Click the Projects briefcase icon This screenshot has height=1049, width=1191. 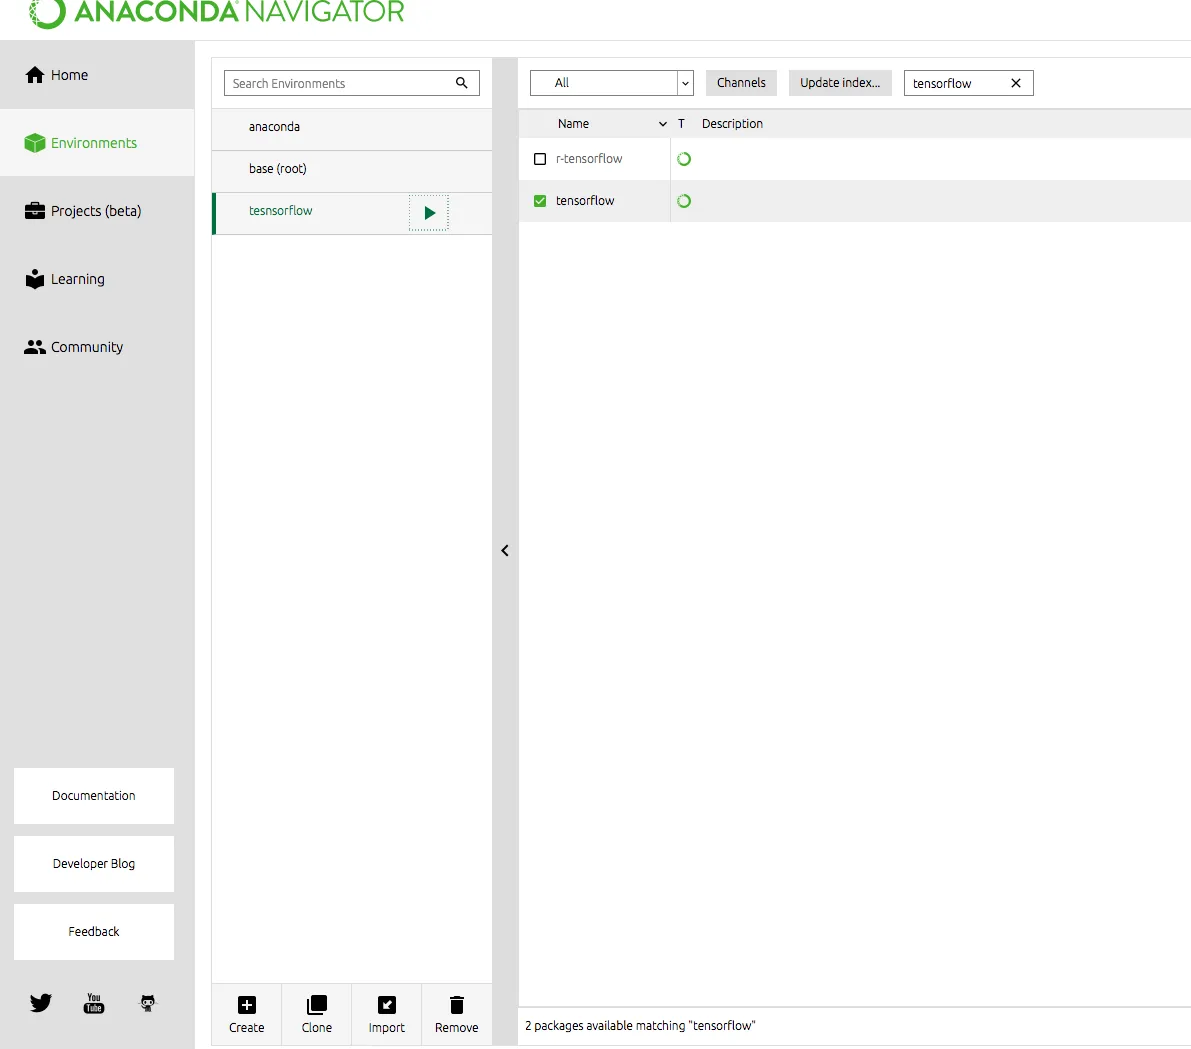pos(35,210)
